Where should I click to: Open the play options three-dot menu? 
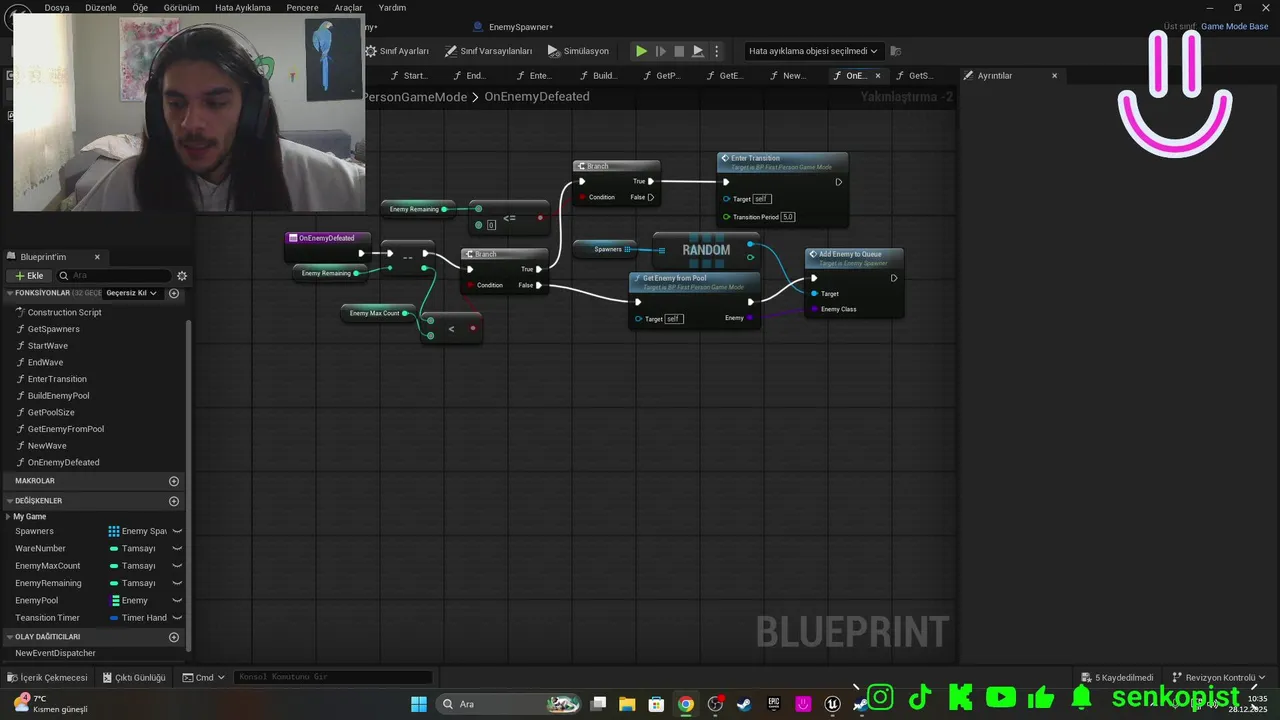point(716,51)
